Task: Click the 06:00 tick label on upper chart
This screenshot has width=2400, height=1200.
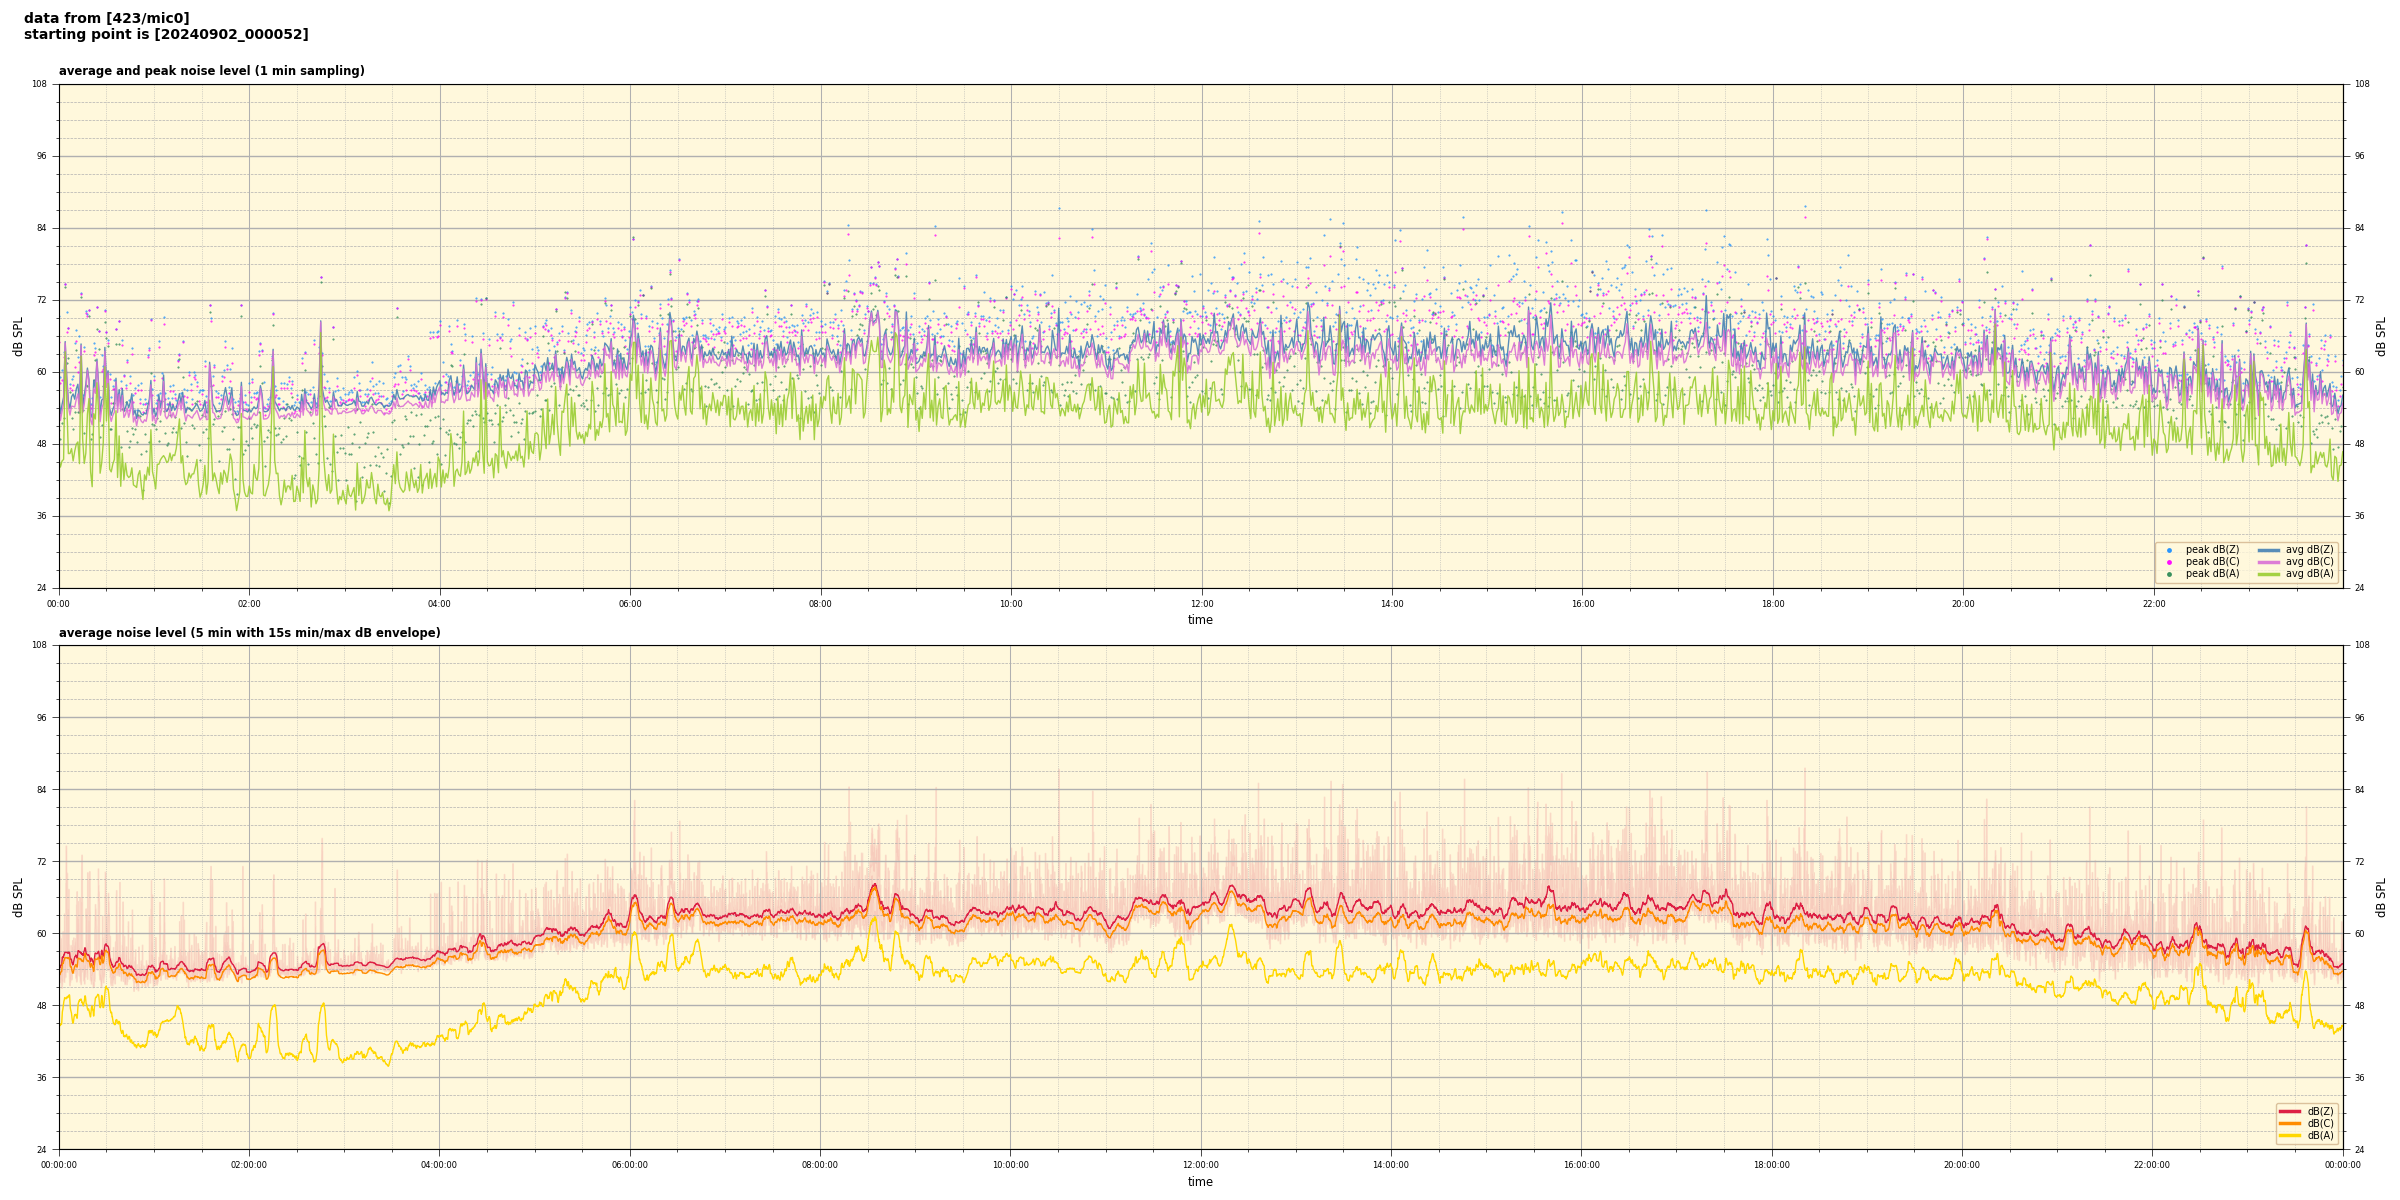Action: (x=630, y=604)
